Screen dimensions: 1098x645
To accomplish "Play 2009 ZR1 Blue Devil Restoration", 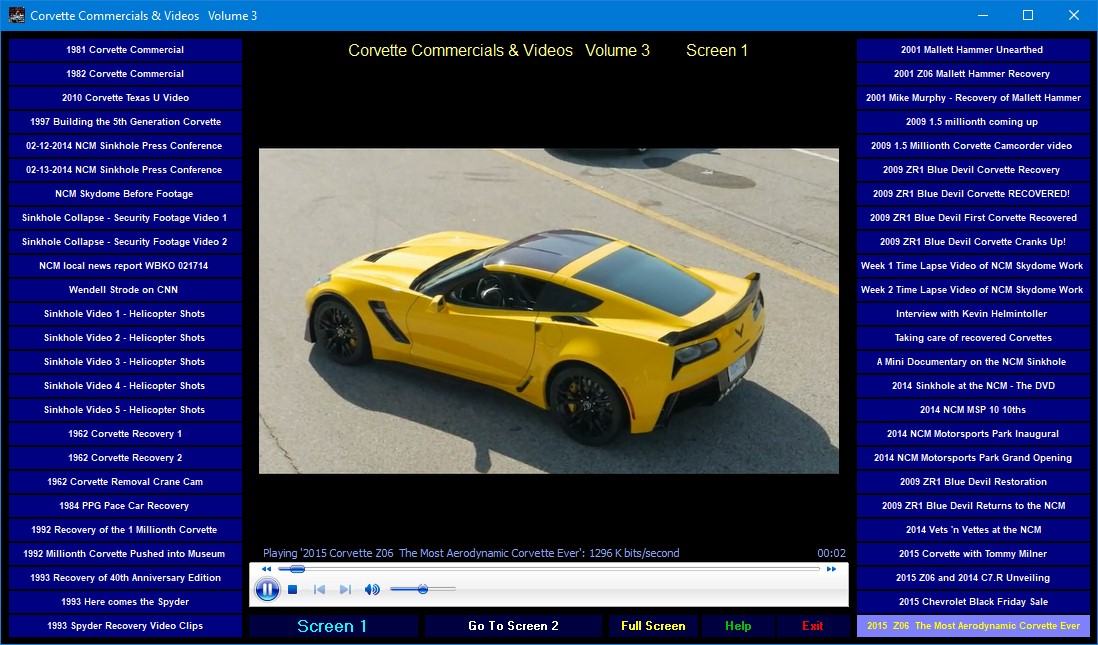I will [x=973, y=482].
